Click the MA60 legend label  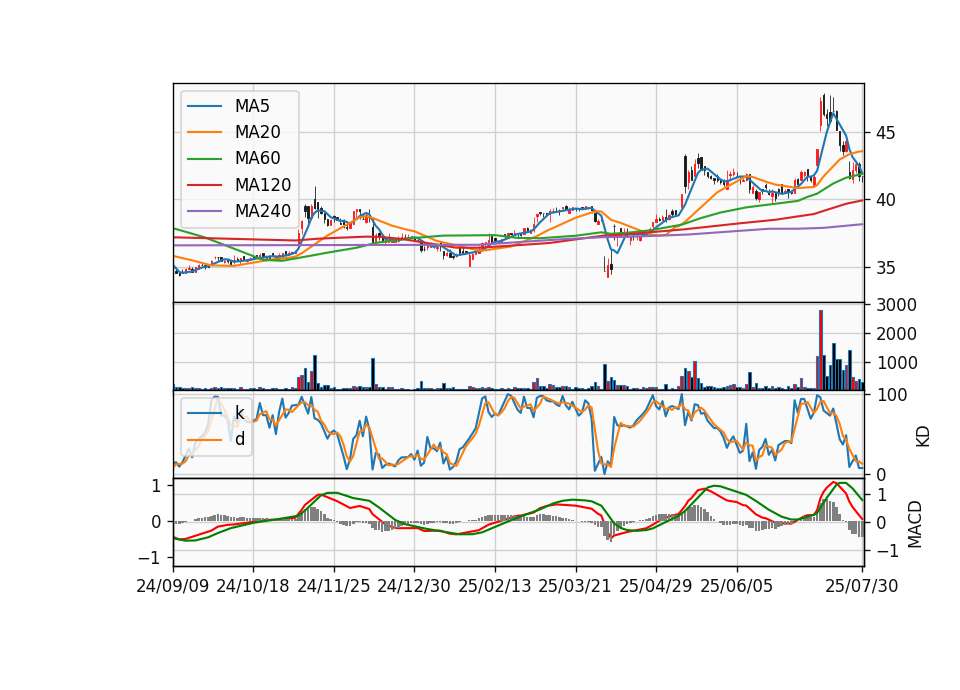click(x=257, y=159)
